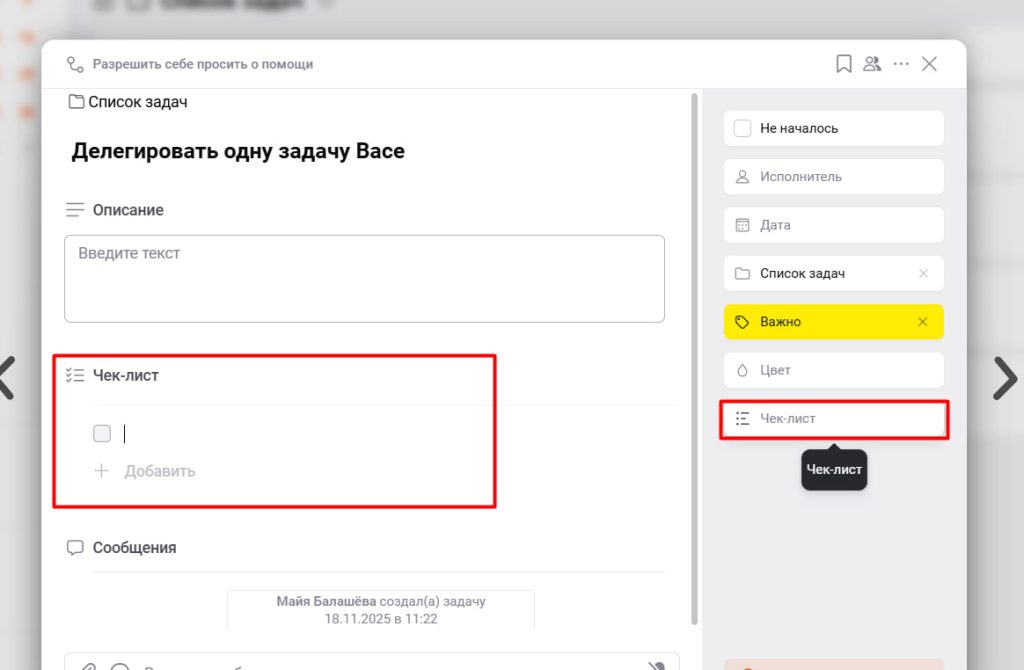This screenshot has width=1024, height=670.
Task: Open the participants icon in header
Action: [872, 64]
